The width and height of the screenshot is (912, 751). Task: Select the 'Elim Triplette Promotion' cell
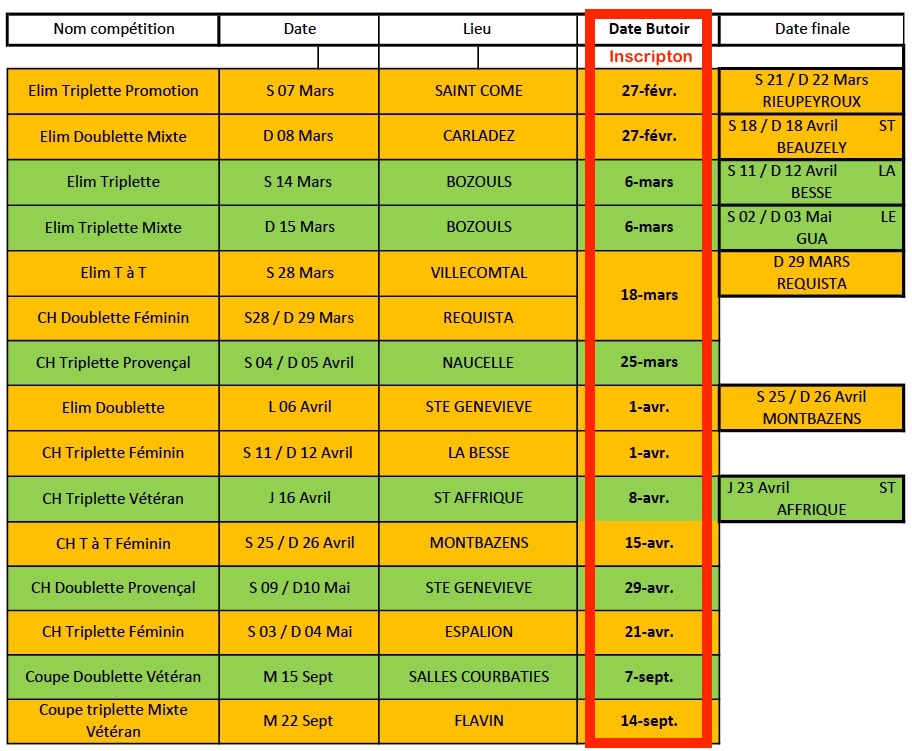(113, 91)
